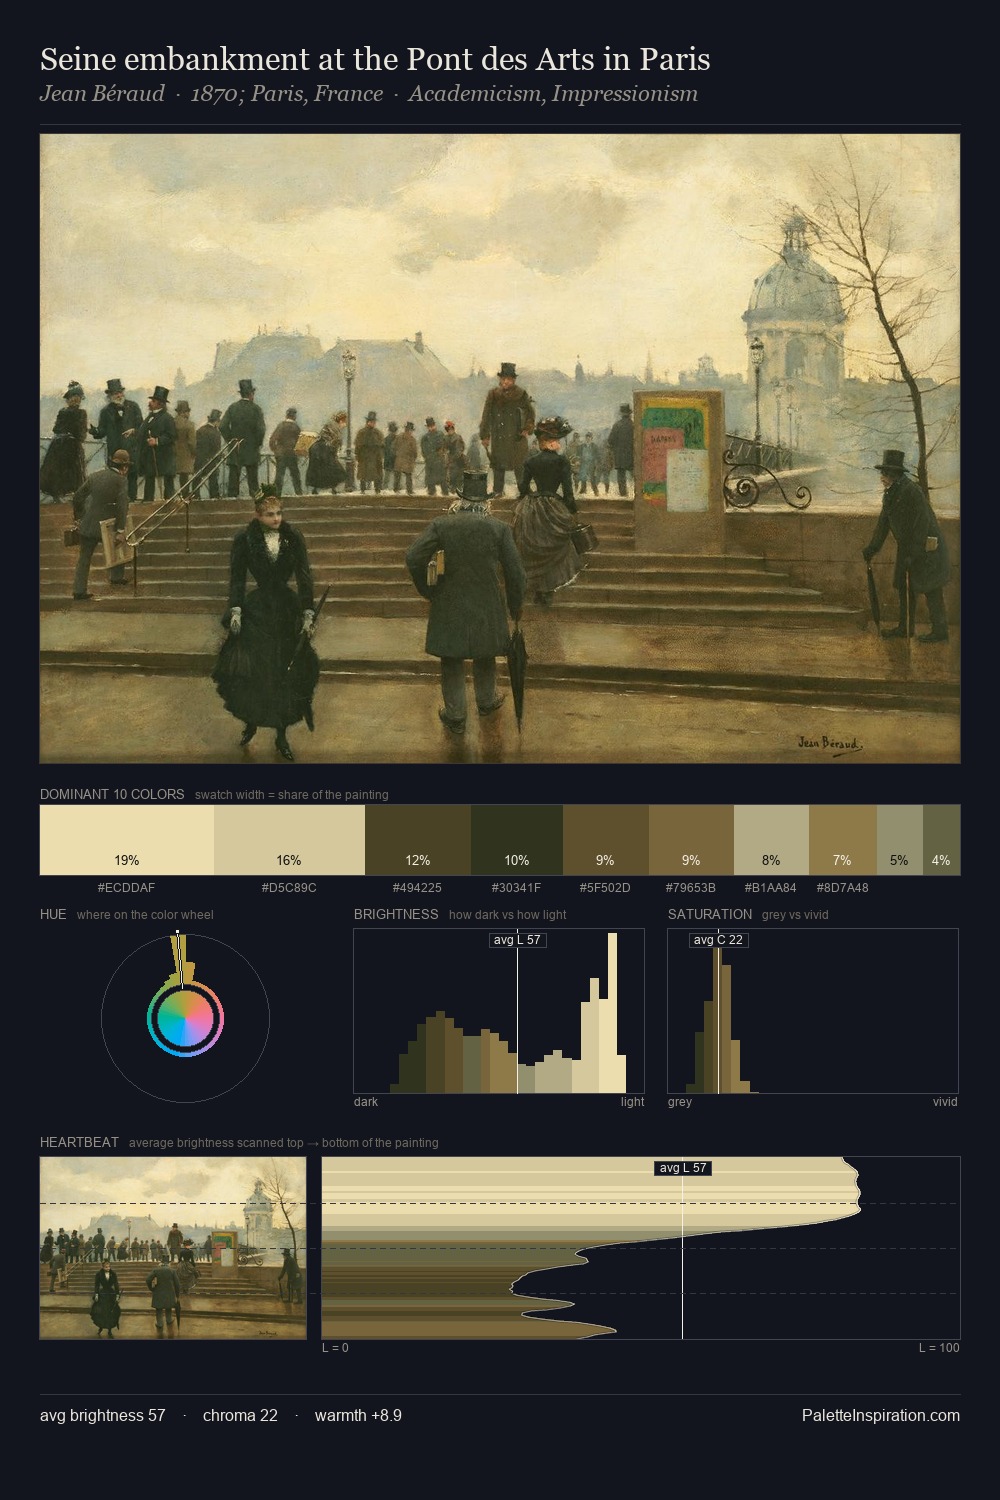The width and height of the screenshot is (1000, 1500).
Task: Visit PaletteInspiration.com link
Action: (881, 1415)
